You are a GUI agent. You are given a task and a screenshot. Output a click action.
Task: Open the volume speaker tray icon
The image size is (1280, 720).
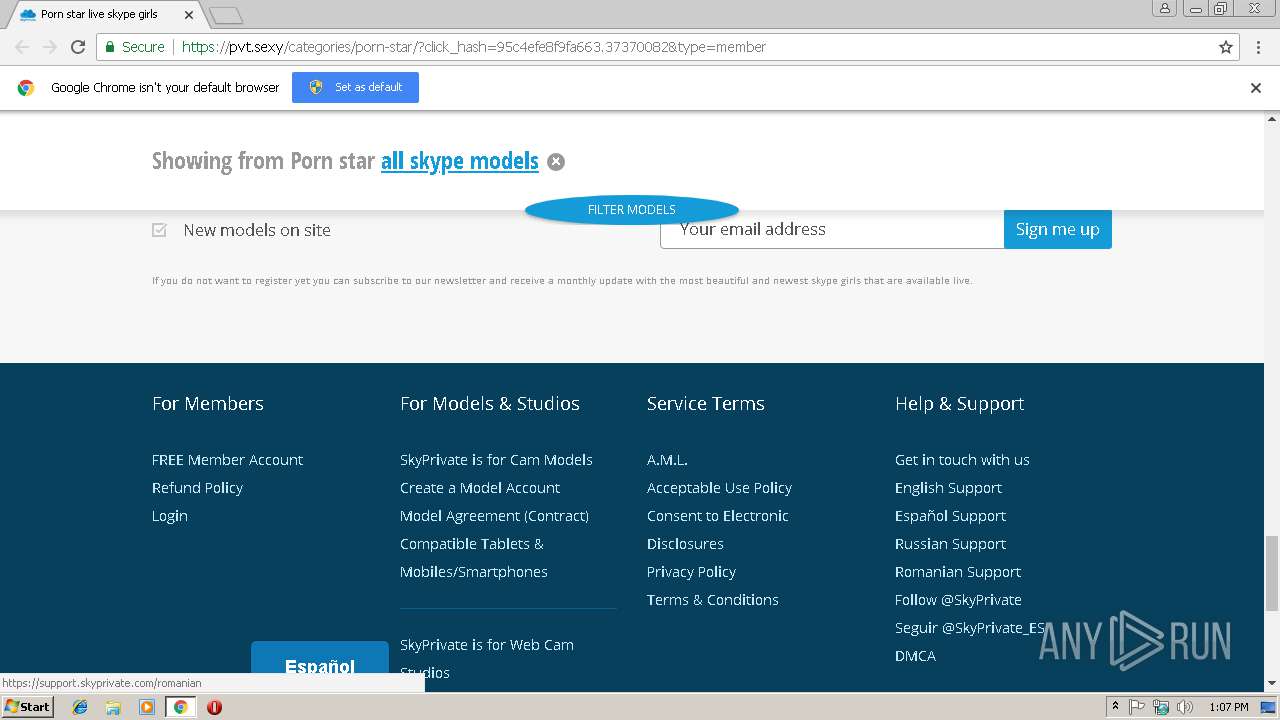(1185, 707)
